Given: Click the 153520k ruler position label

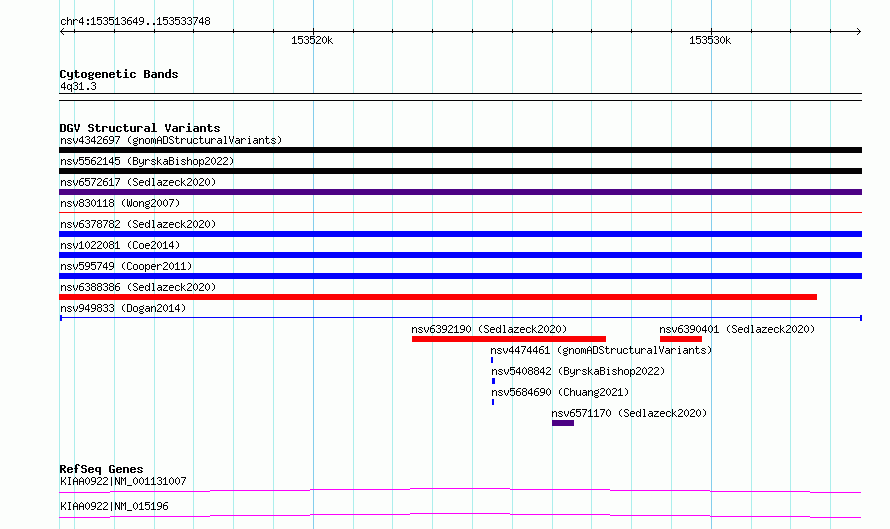Looking at the screenshot, I should coord(312,40).
